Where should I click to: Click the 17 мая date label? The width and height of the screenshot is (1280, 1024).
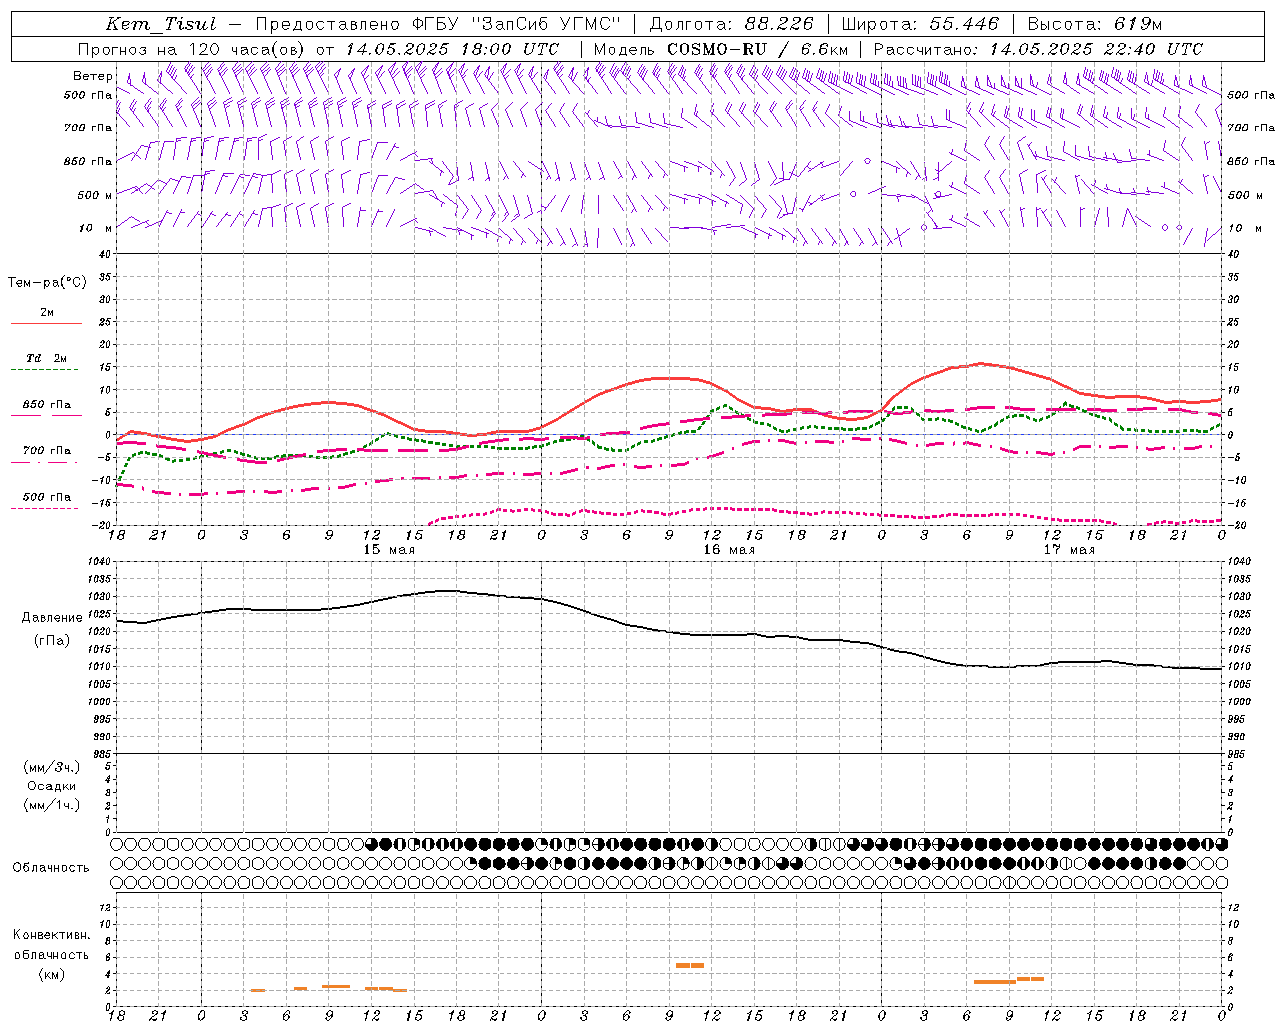tap(1068, 550)
